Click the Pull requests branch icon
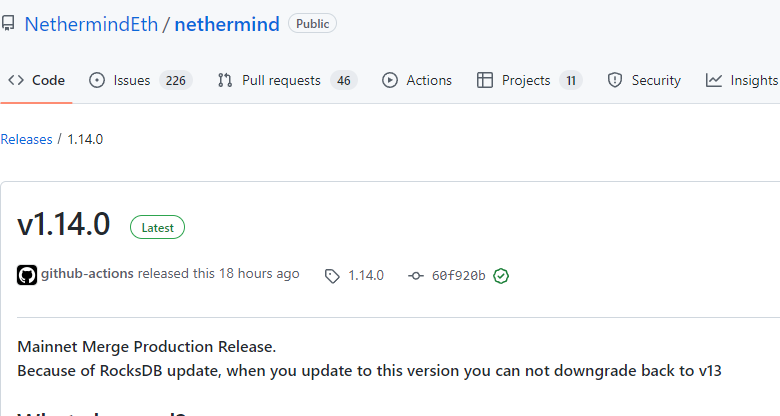Image resolution: width=780 pixels, height=416 pixels. point(225,80)
